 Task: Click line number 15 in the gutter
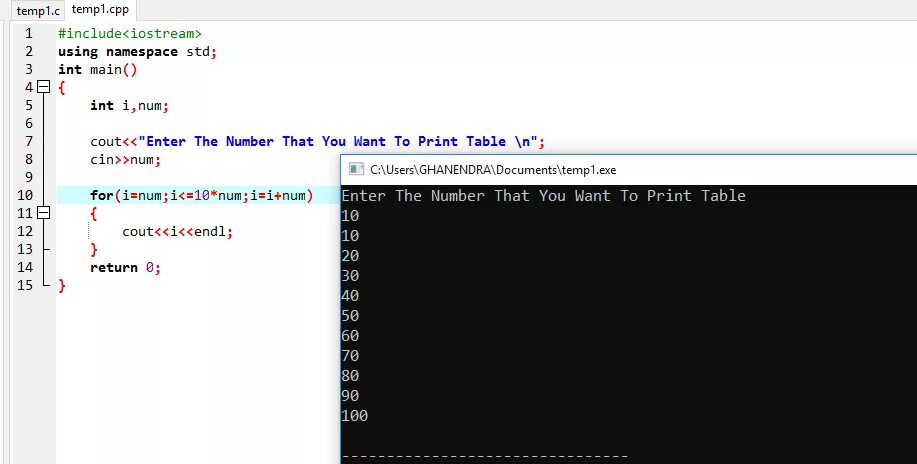(26, 285)
